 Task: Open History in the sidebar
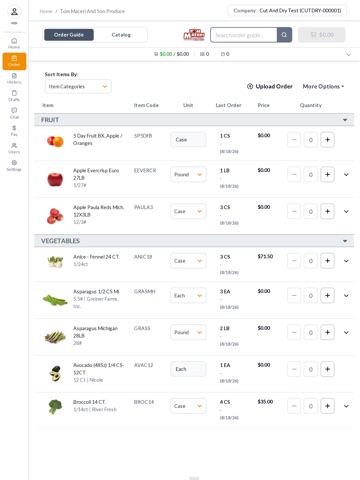14,78
